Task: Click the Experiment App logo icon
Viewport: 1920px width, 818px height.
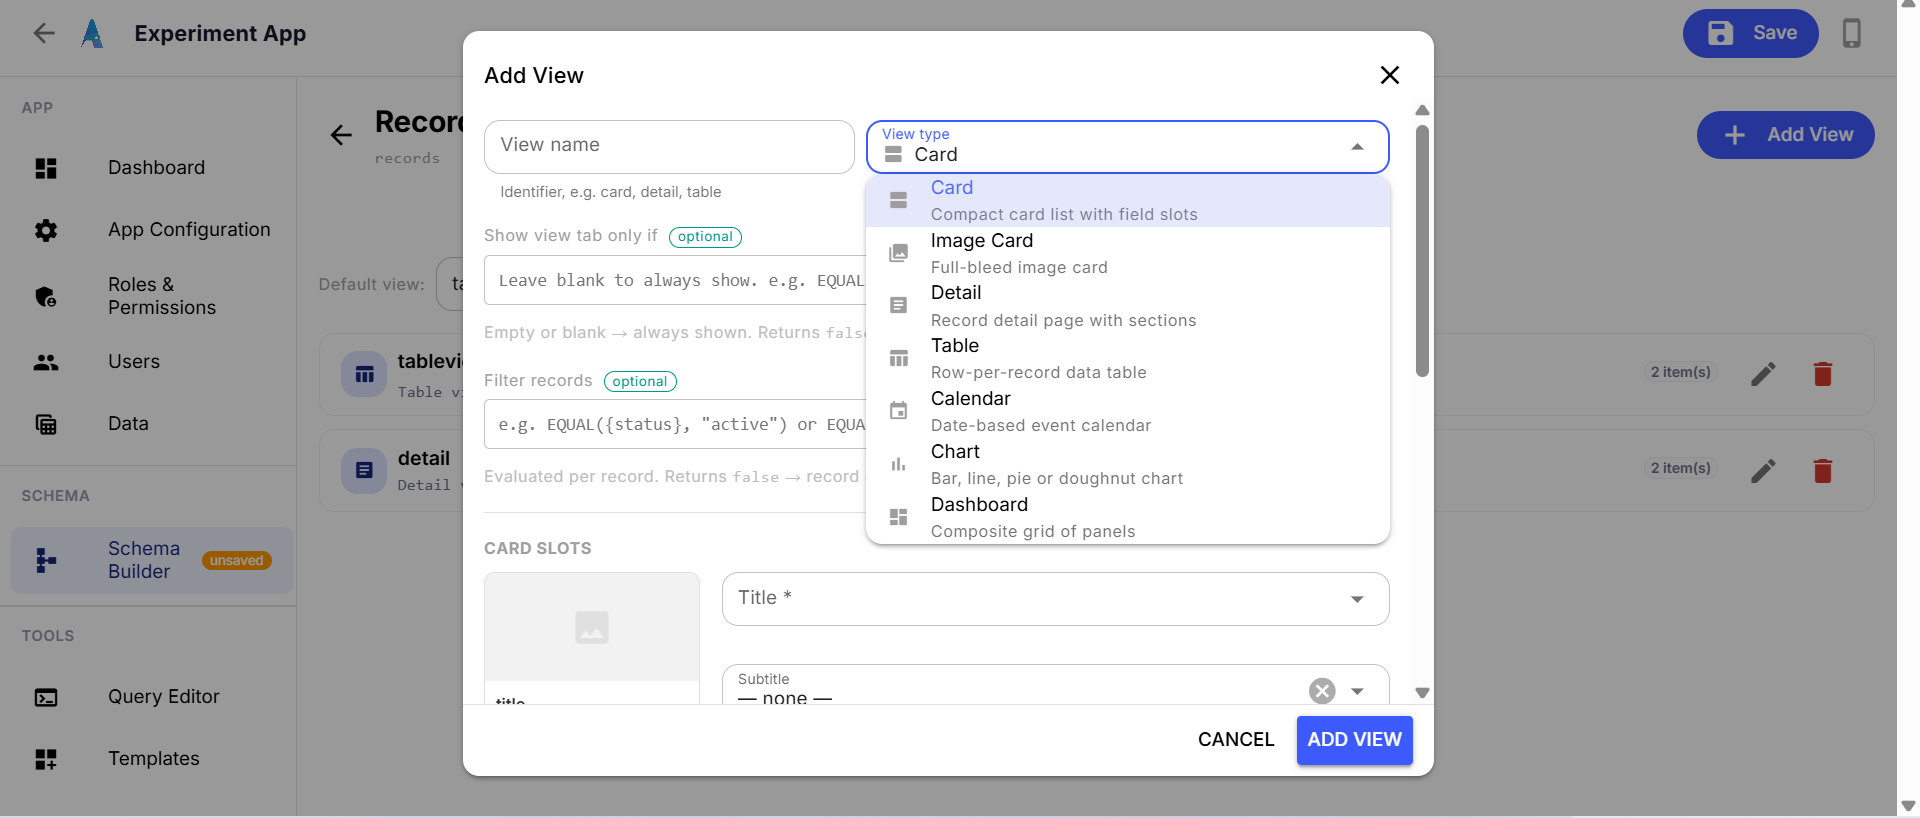Action: [x=92, y=33]
